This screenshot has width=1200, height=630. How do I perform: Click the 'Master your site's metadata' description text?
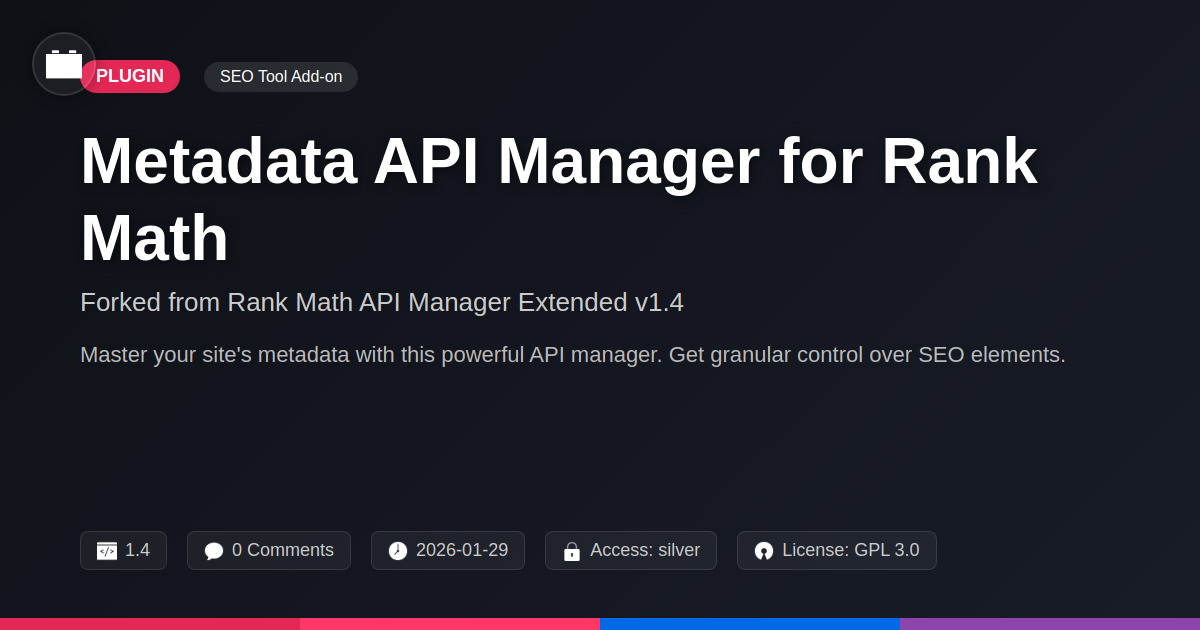click(573, 355)
